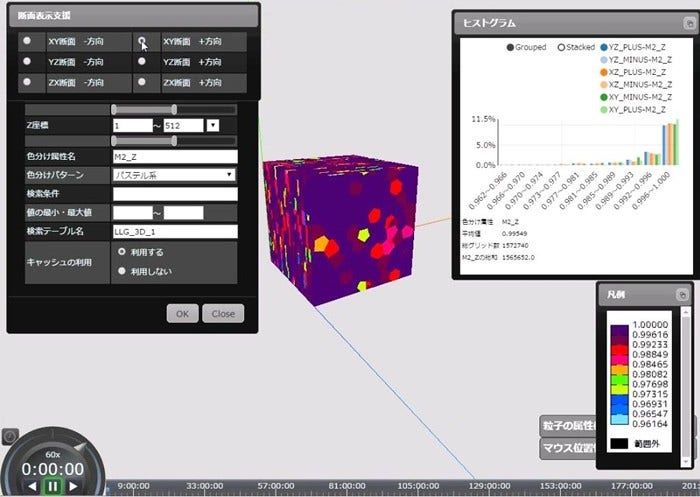Open the 粒子の属性 panel tab
The width and height of the screenshot is (700, 497).
coord(566,427)
